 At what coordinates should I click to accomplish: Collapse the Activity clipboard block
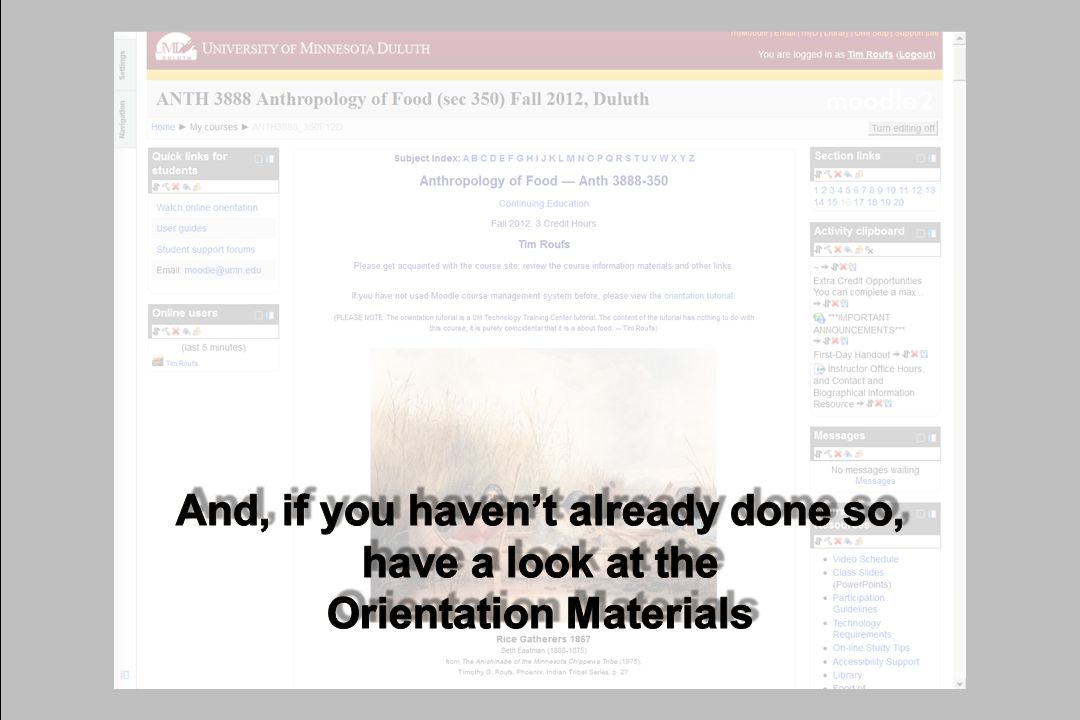920,233
